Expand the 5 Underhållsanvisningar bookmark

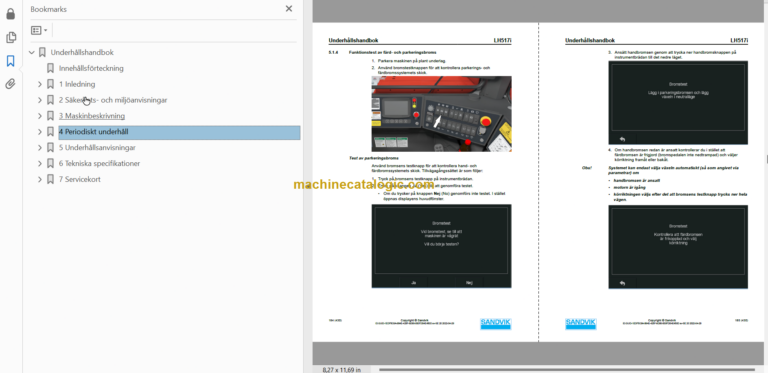40,147
